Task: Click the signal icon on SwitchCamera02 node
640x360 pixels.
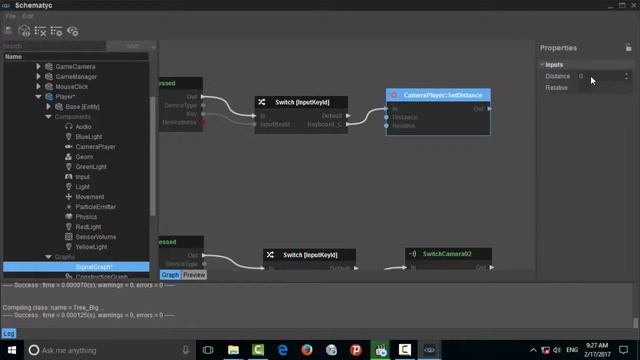Action: click(412, 254)
